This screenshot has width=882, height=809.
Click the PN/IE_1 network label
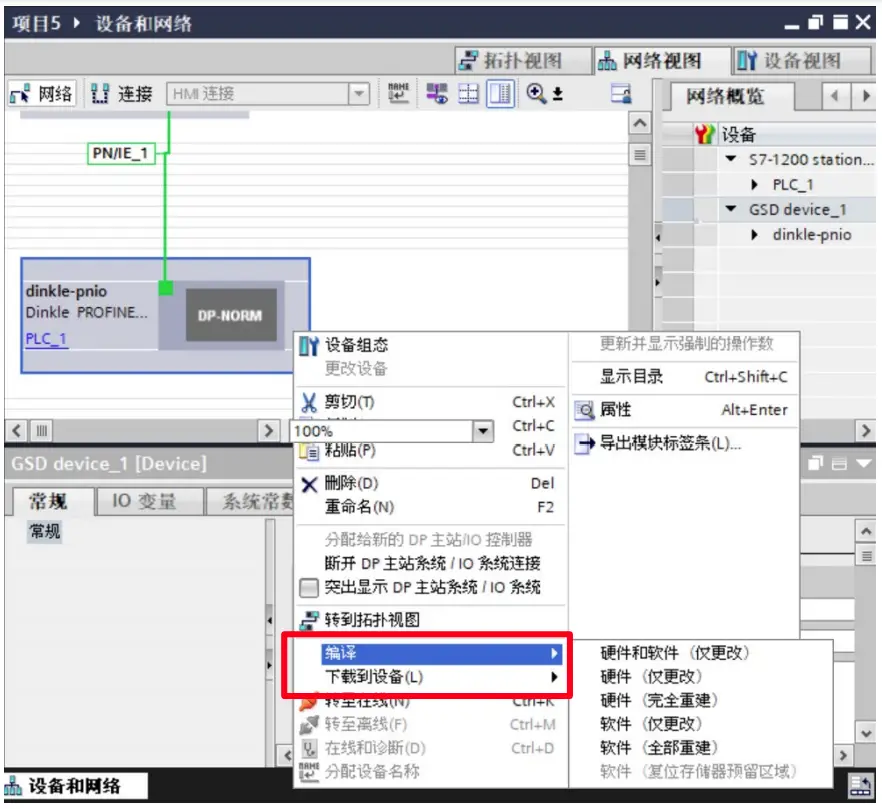[x=120, y=153]
